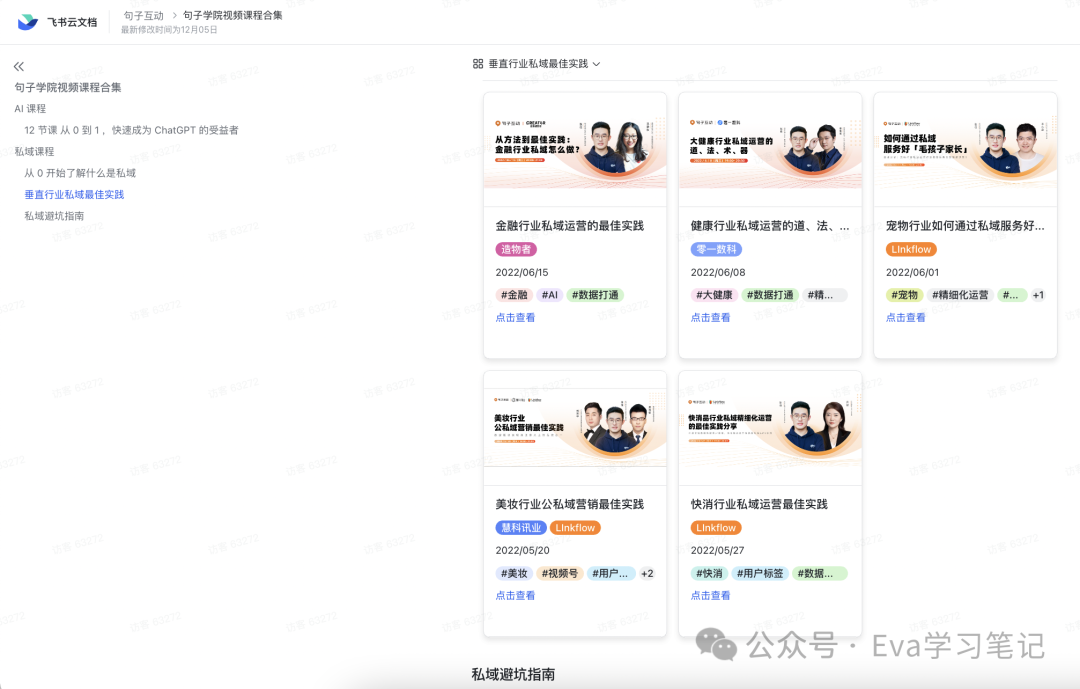Open the 美妆行业公私域营销 card cover image
Image resolution: width=1080 pixels, height=689 pixels.
pos(575,419)
